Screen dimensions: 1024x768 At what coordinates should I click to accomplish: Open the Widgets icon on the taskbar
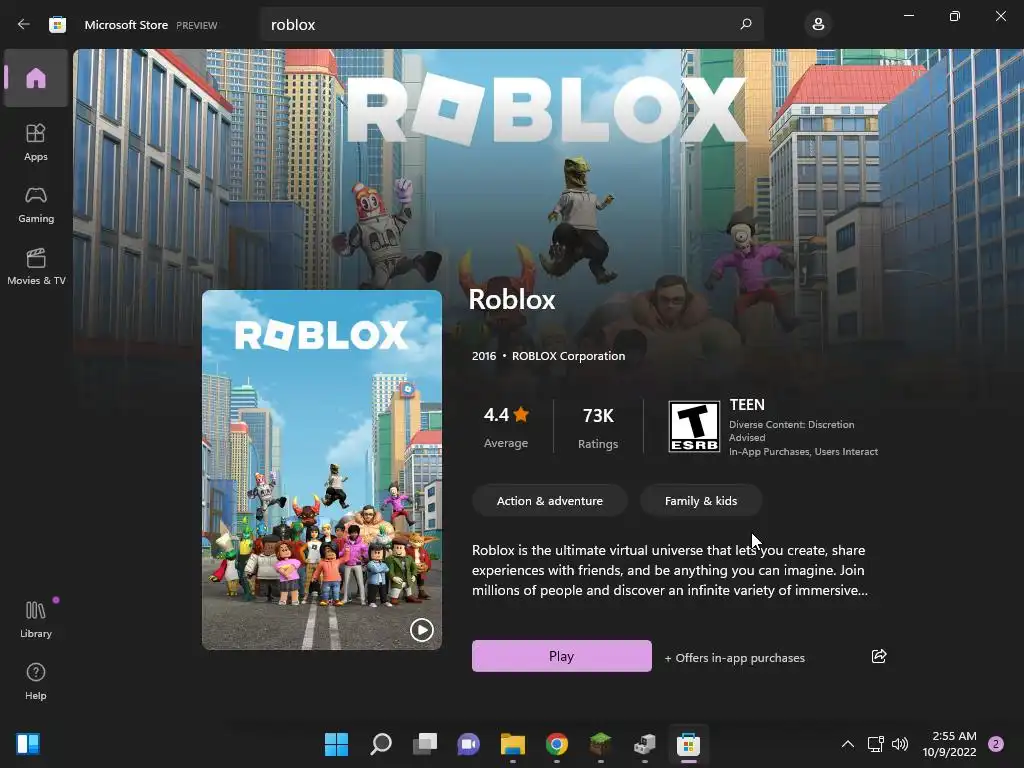[28, 744]
